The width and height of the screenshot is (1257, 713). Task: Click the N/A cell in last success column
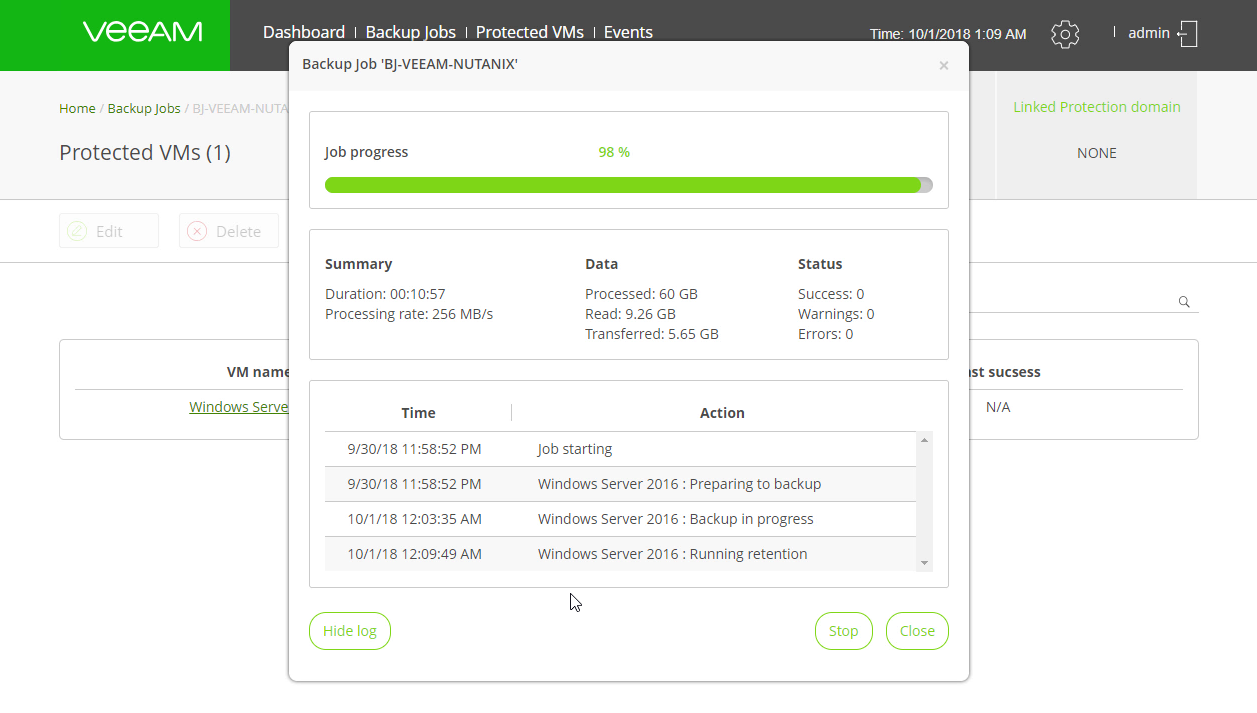(x=998, y=407)
